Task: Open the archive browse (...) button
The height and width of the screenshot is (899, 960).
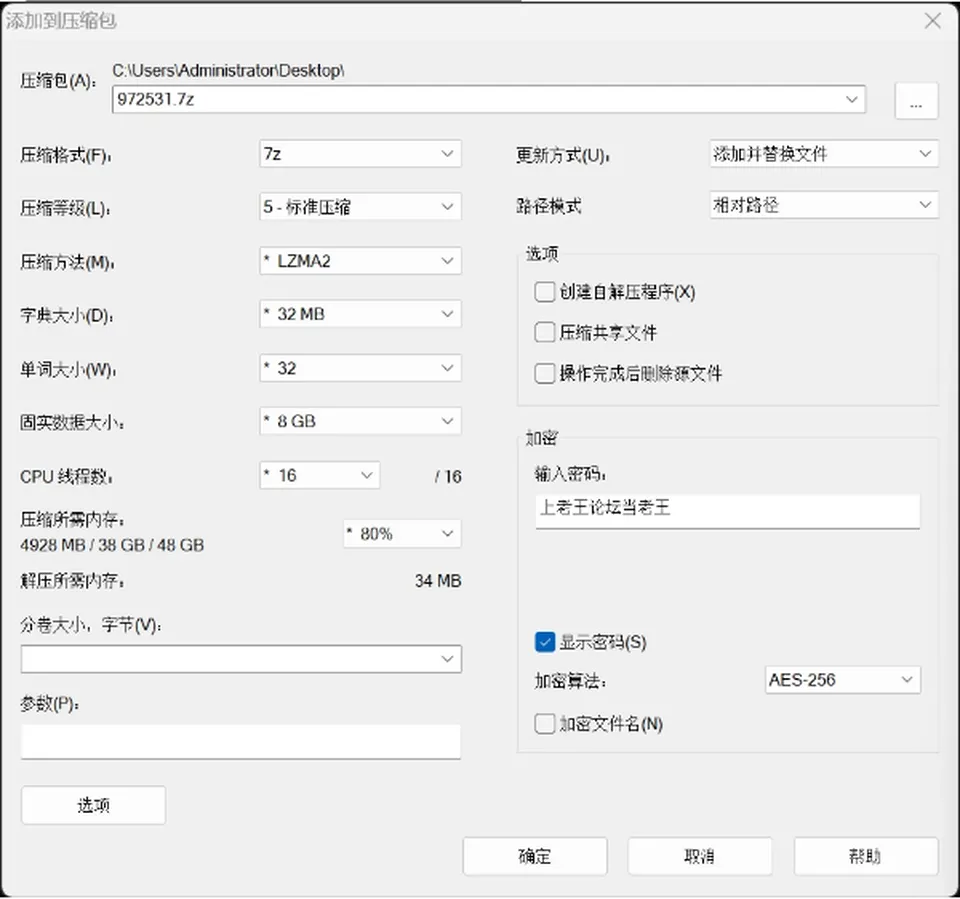Action: [x=916, y=100]
